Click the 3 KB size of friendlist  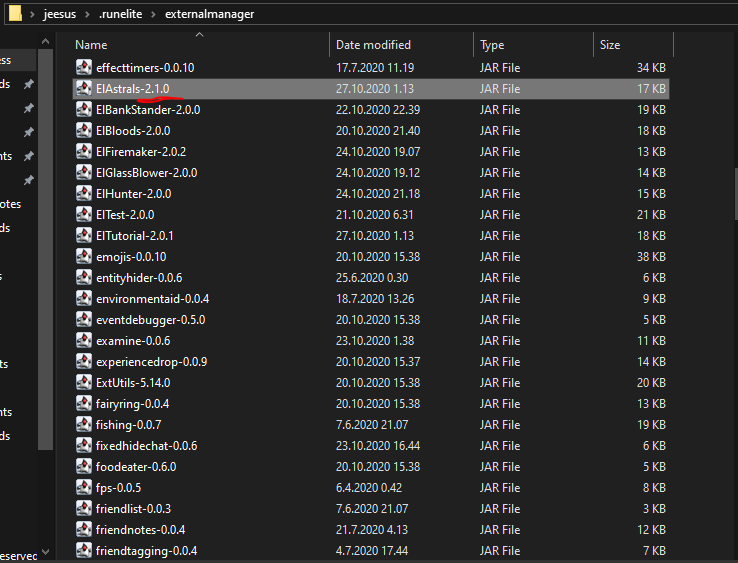pyautogui.click(x=654, y=509)
